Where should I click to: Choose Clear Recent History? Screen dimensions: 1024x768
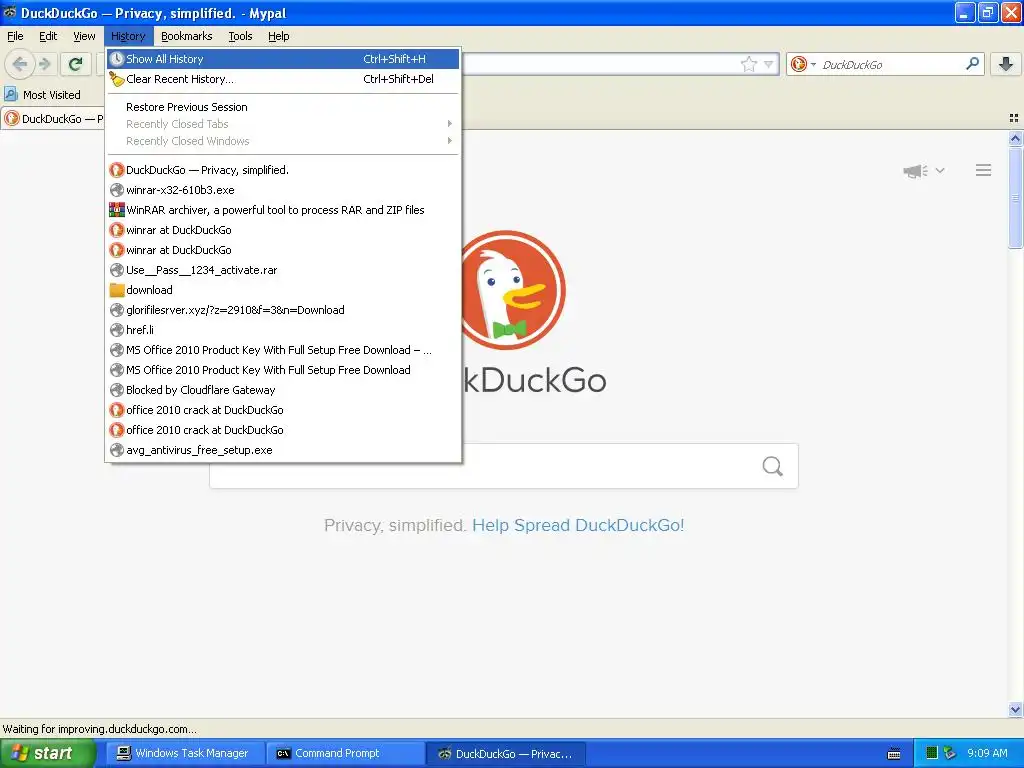[x=283, y=79]
